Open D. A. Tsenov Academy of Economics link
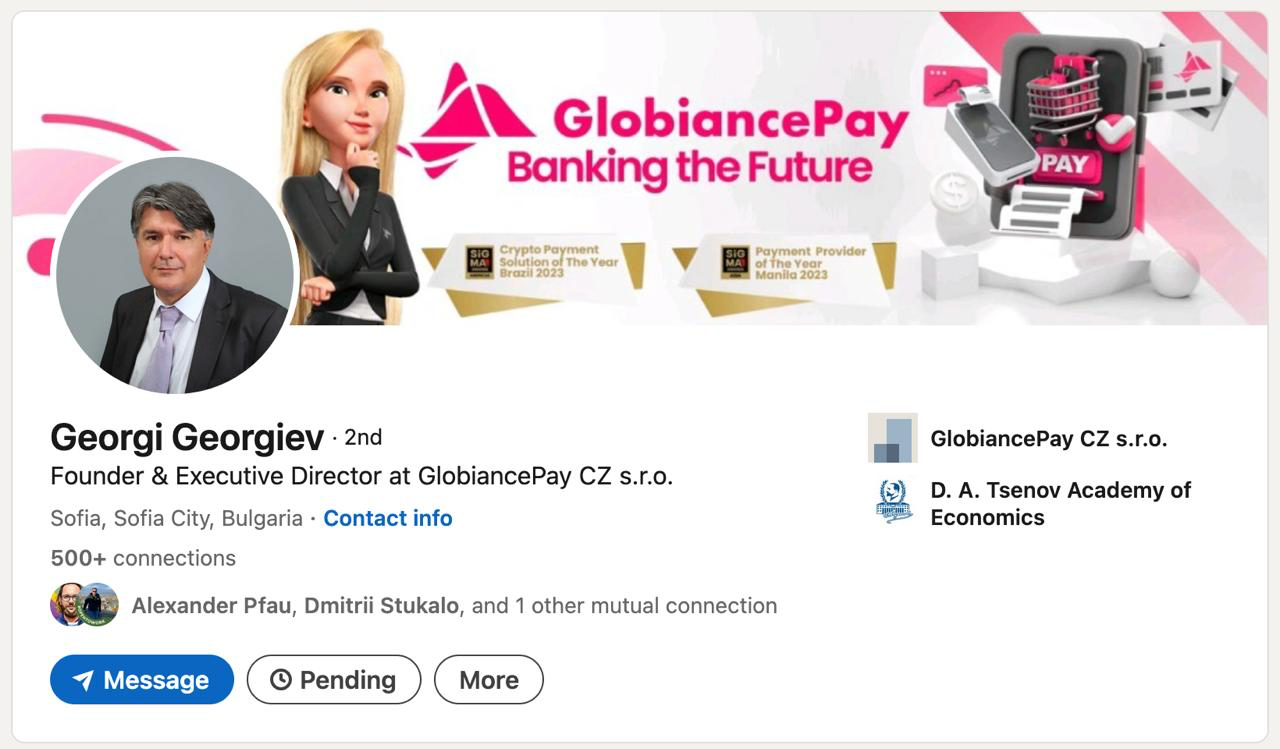This screenshot has height=749, width=1280. tap(1060, 503)
